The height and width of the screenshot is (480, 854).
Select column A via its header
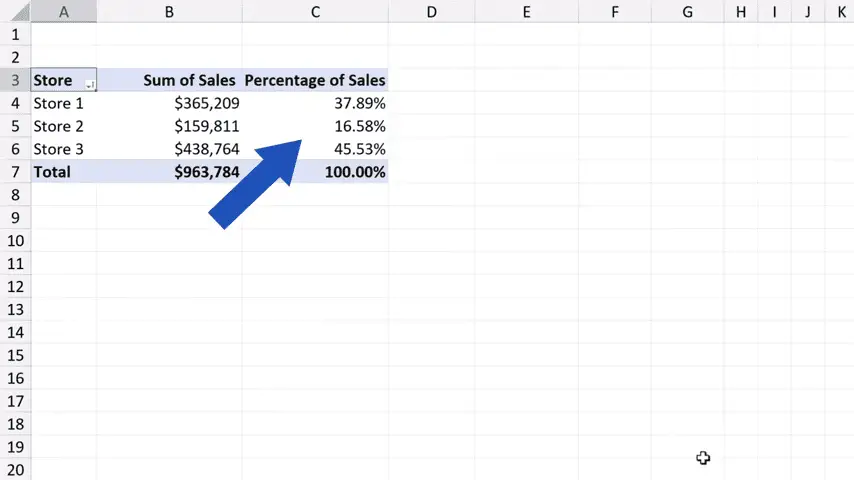click(x=64, y=12)
